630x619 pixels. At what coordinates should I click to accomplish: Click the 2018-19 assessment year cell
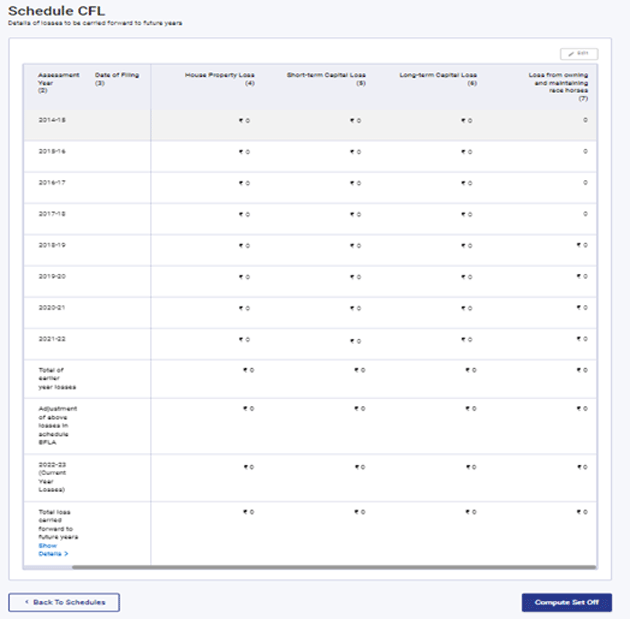click(52, 245)
